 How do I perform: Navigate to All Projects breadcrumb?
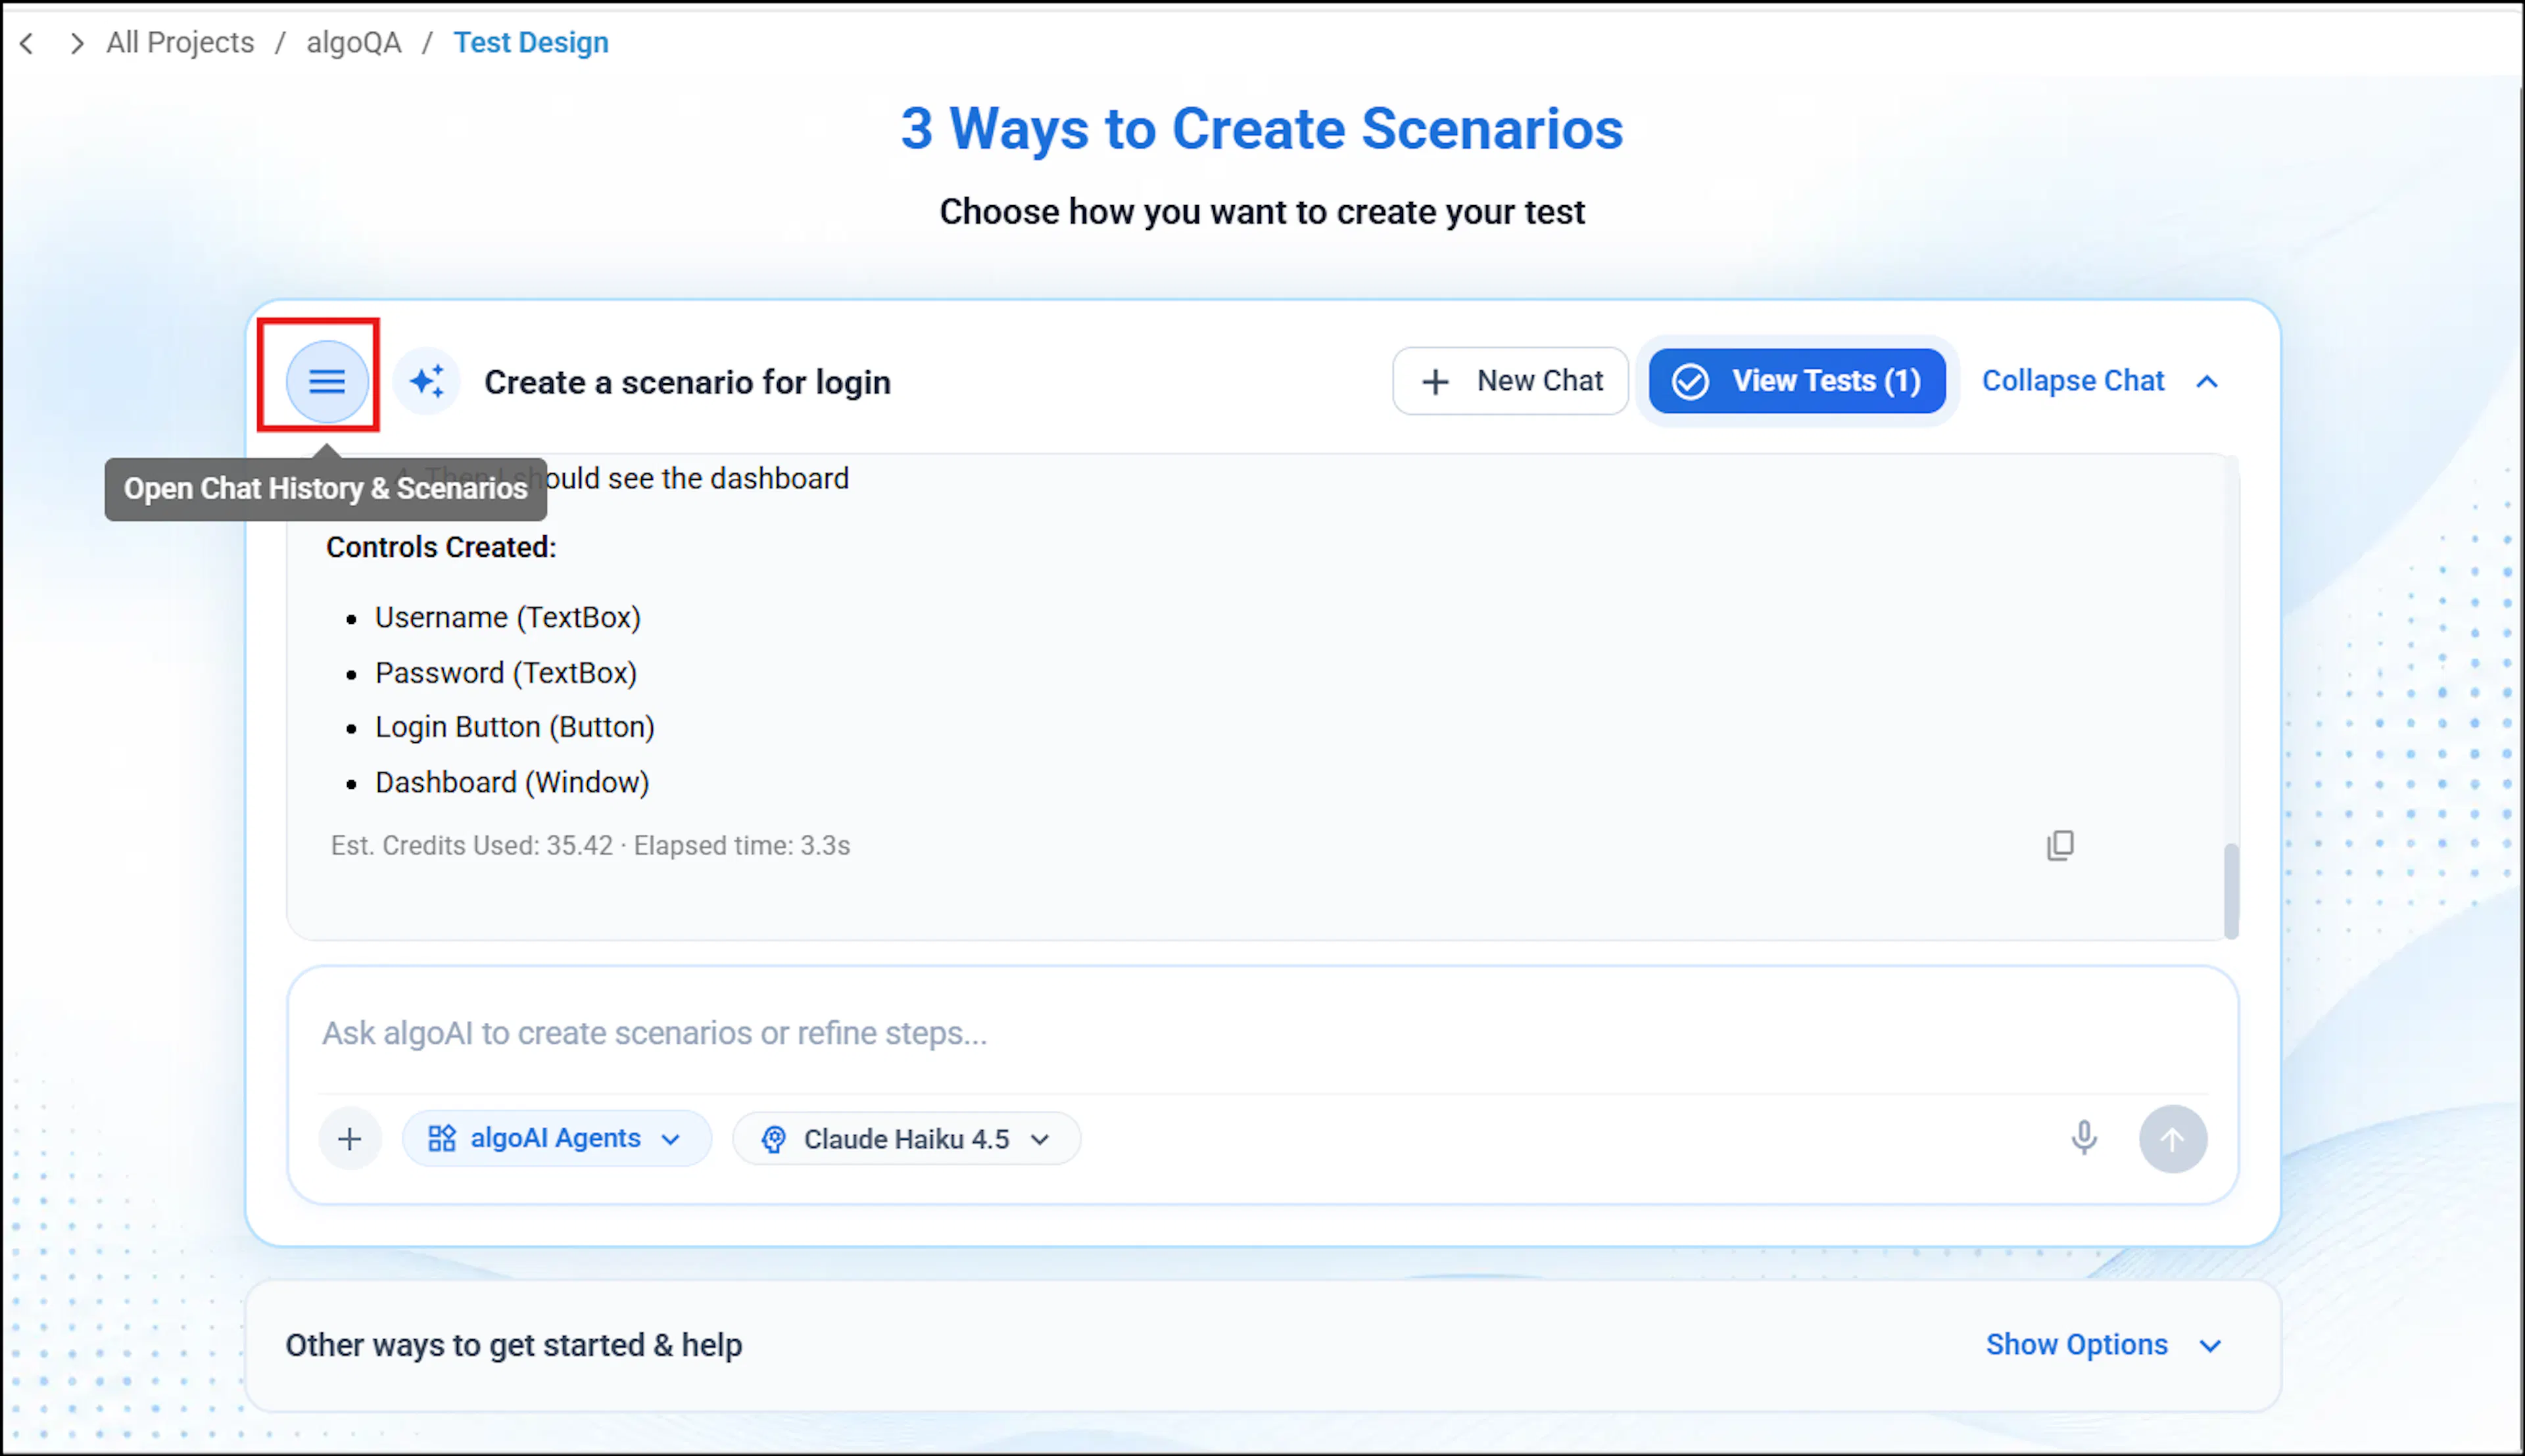[181, 43]
